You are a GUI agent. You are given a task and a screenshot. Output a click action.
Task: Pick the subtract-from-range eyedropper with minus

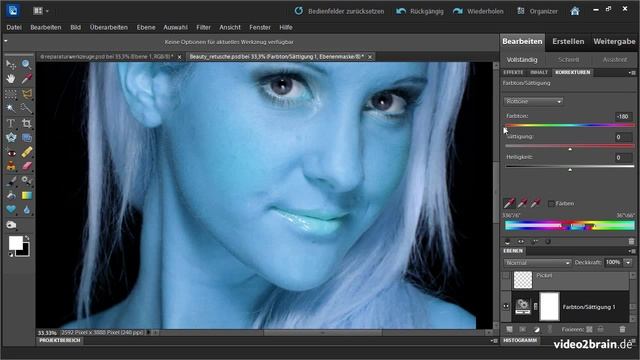536,203
